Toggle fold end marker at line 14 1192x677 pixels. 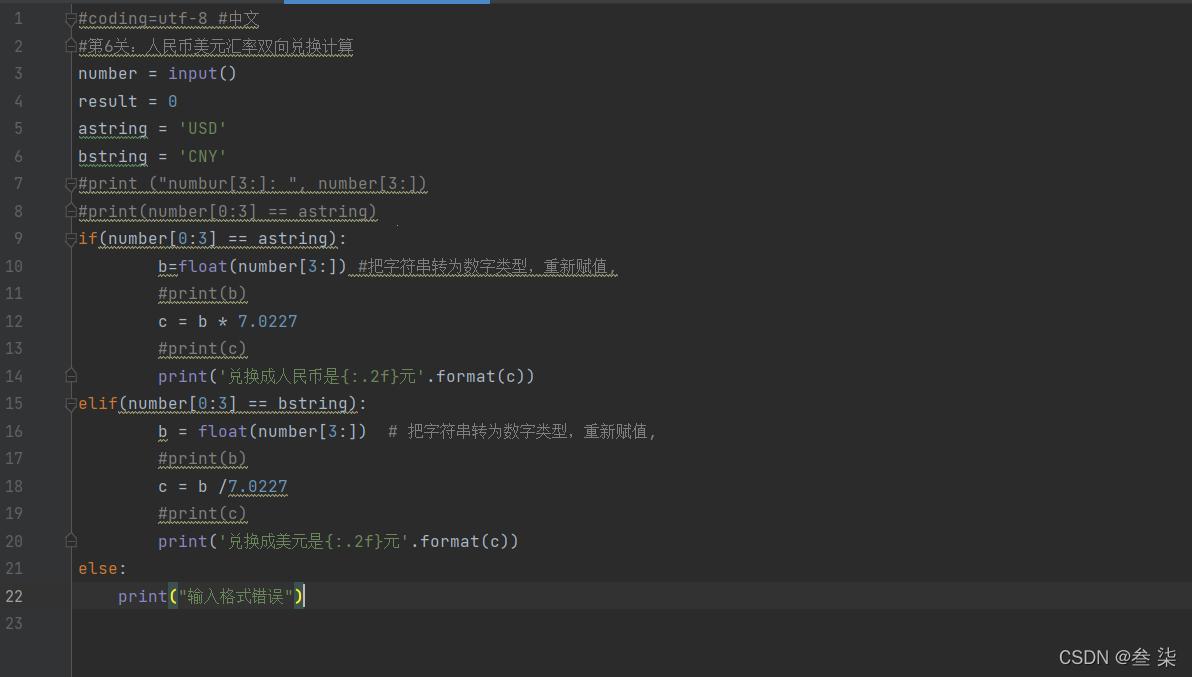pyautogui.click(x=71, y=376)
